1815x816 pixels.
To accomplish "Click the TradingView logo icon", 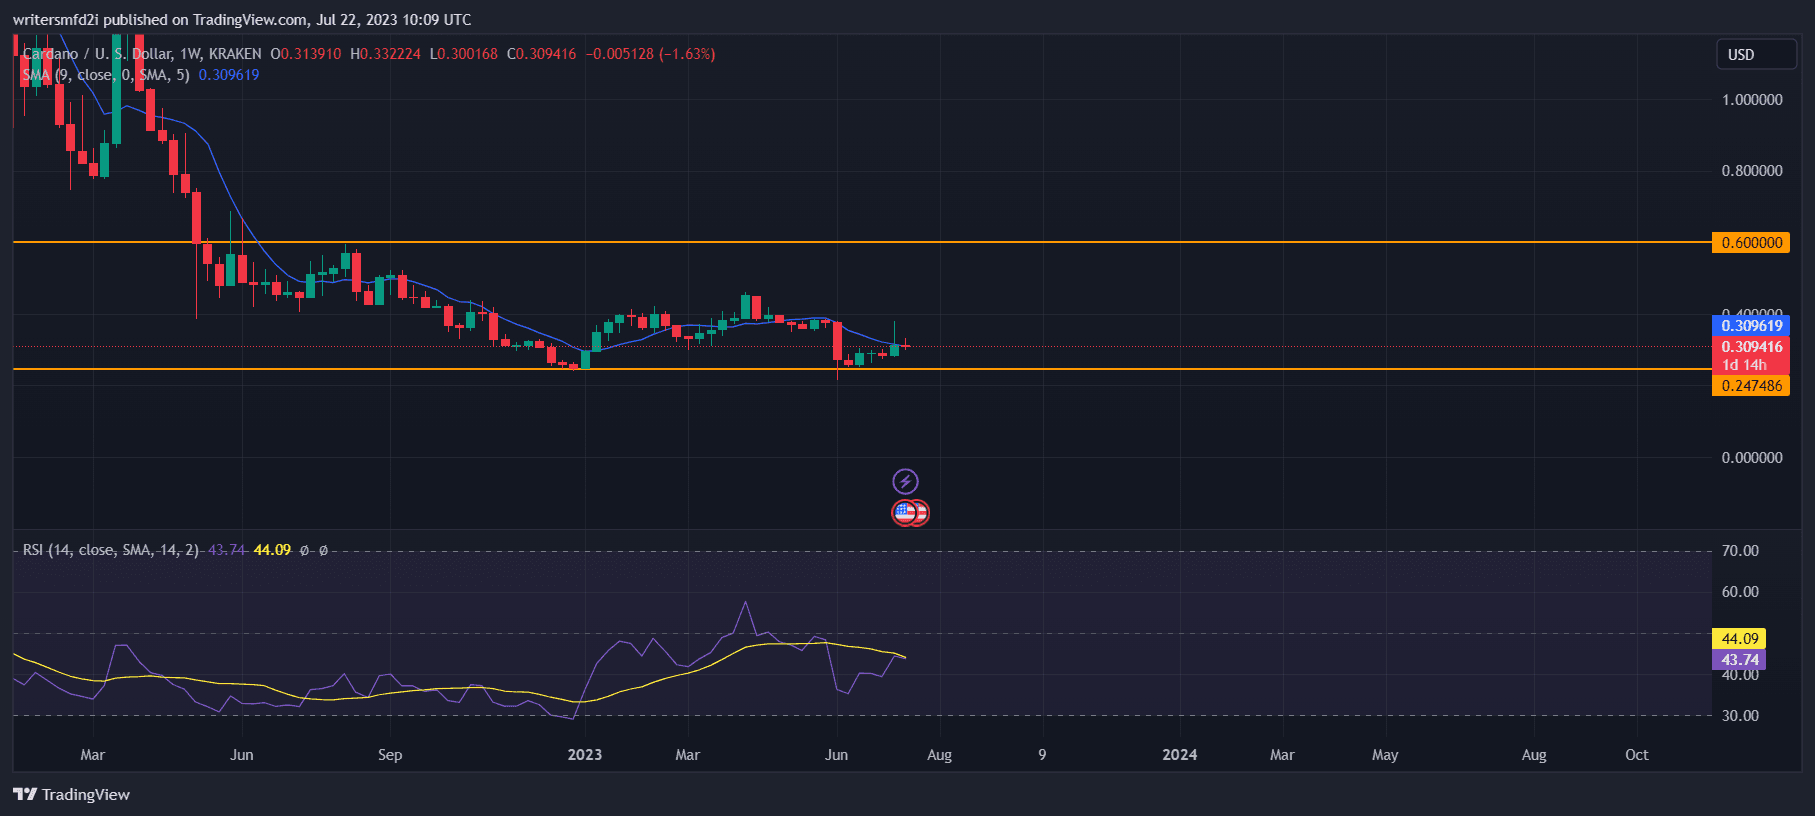I will [25, 794].
